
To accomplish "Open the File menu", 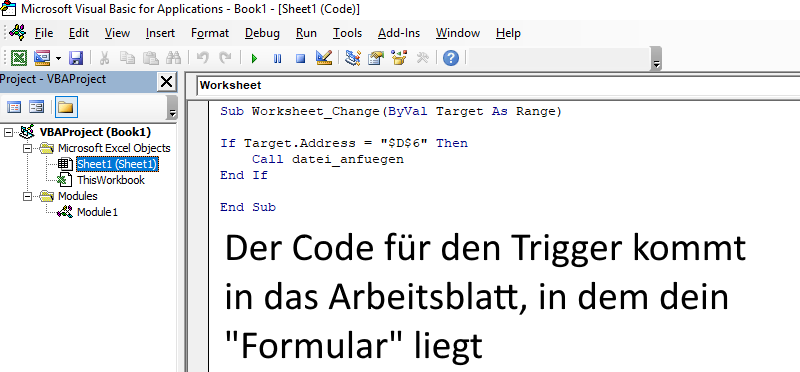I will click(x=44, y=33).
